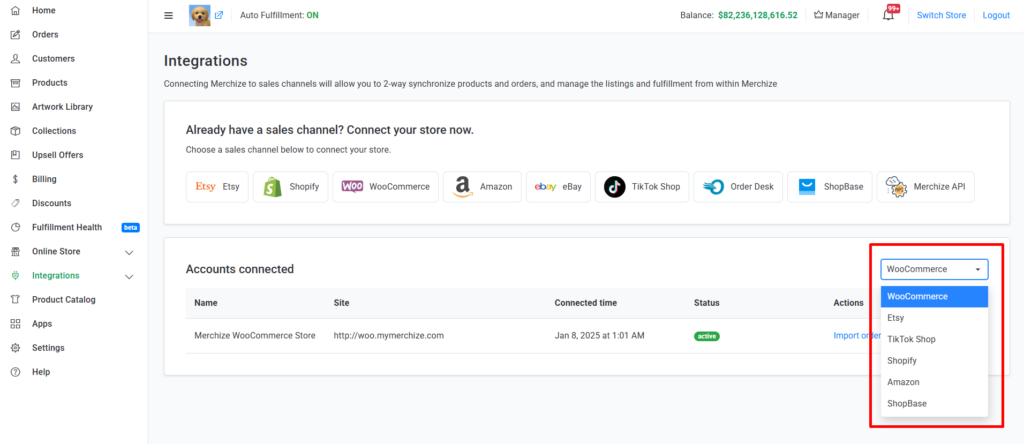Open the store external link icon
This screenshot has width=1024, height=444.
point(219,15)
